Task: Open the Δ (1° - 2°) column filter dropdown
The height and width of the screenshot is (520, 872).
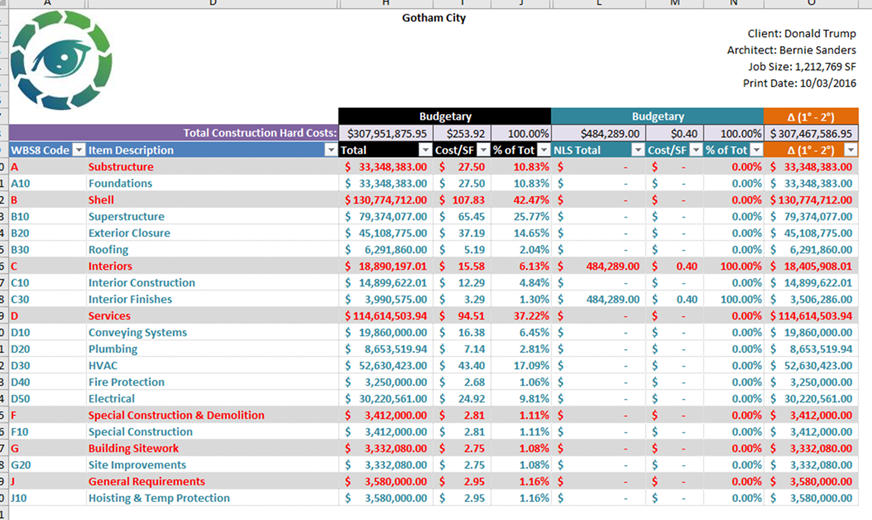Action: point(850,150)
